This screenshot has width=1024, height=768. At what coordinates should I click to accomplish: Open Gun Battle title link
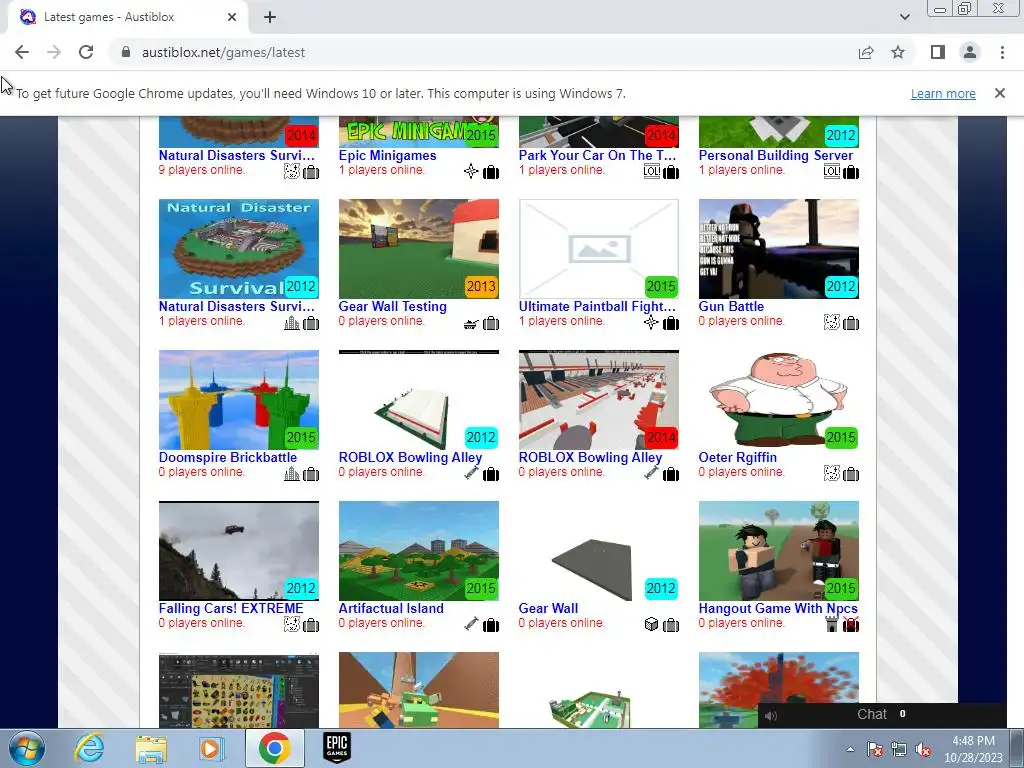click(731, 306)
